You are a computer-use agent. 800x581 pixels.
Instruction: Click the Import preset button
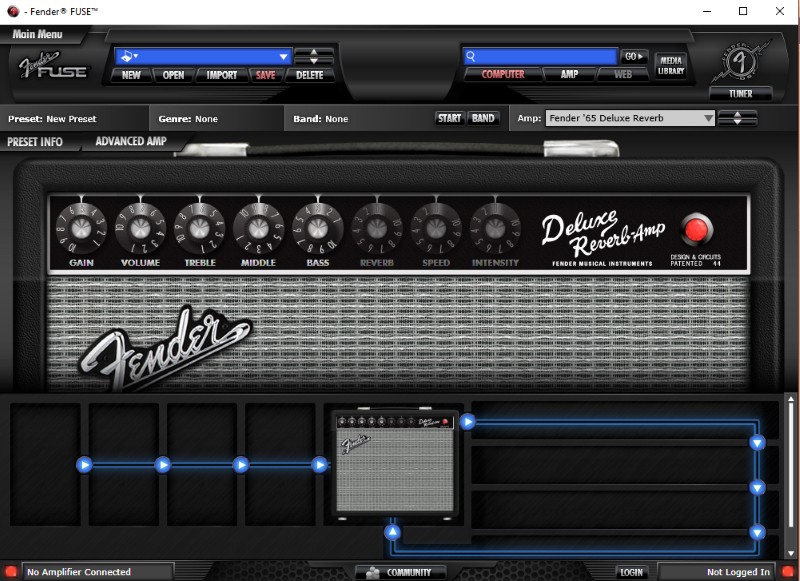coord(221,75)
